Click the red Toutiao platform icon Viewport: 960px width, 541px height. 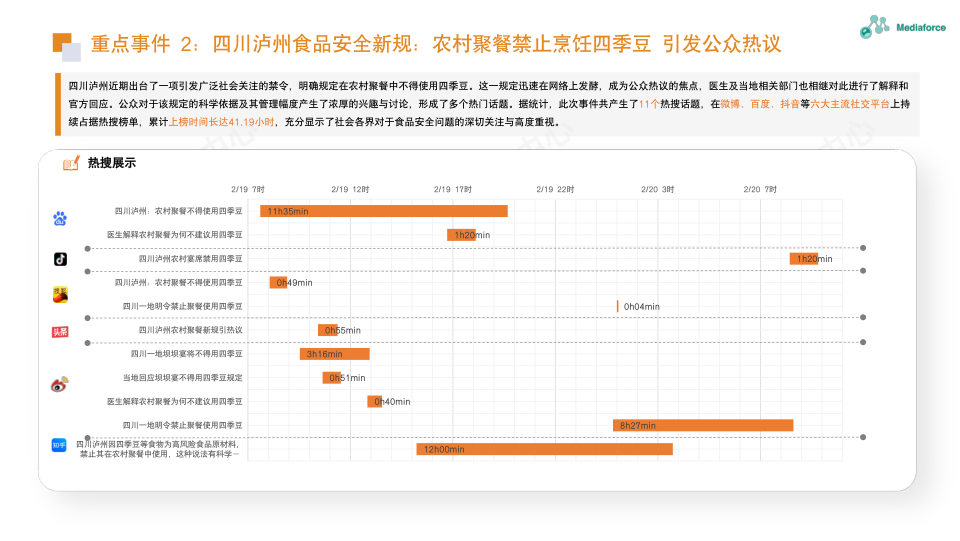pyautogui.click(x=60, y=332)
